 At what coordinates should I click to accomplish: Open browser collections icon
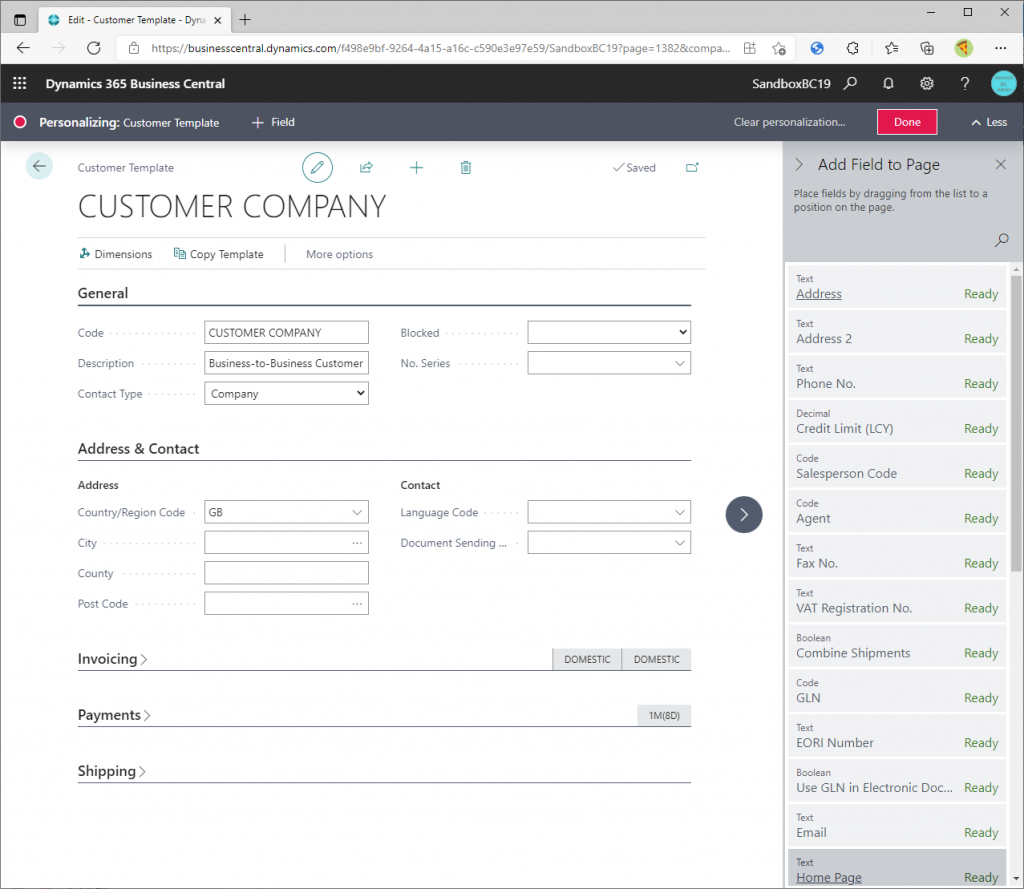(927, 48)
